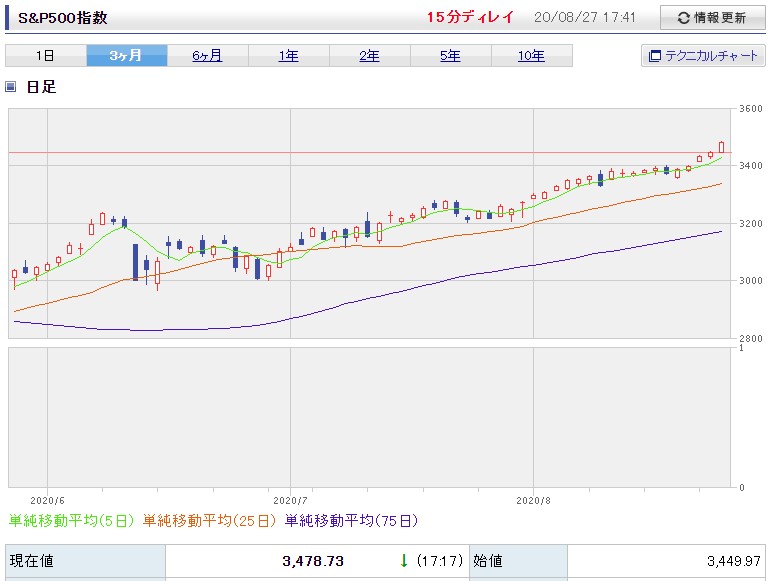Click the 3200 y-axis label
Viewport: 770px width, 581px height.
(751, 223)
